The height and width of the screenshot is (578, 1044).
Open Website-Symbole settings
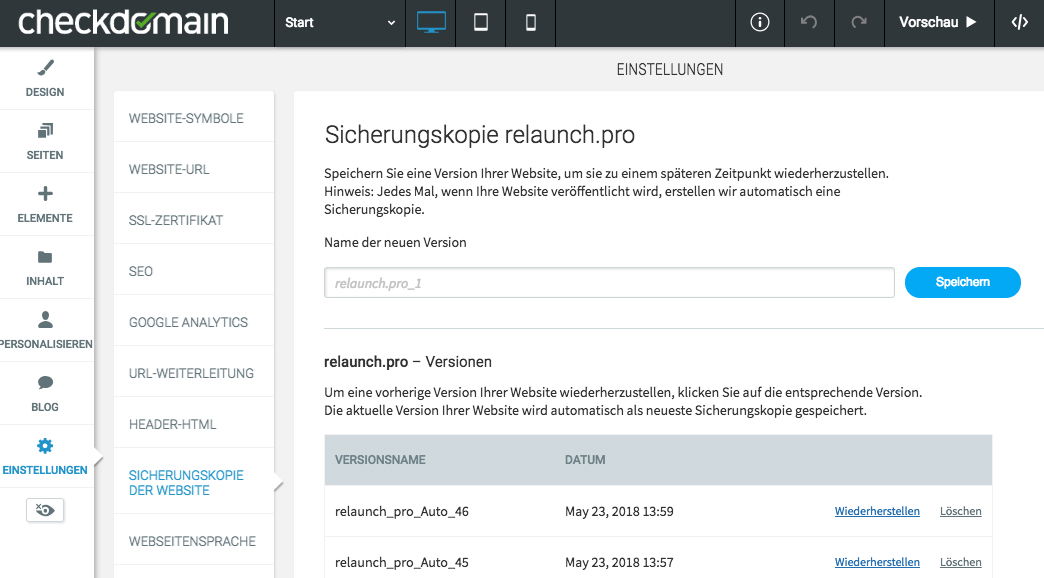[x=194, y=118]
